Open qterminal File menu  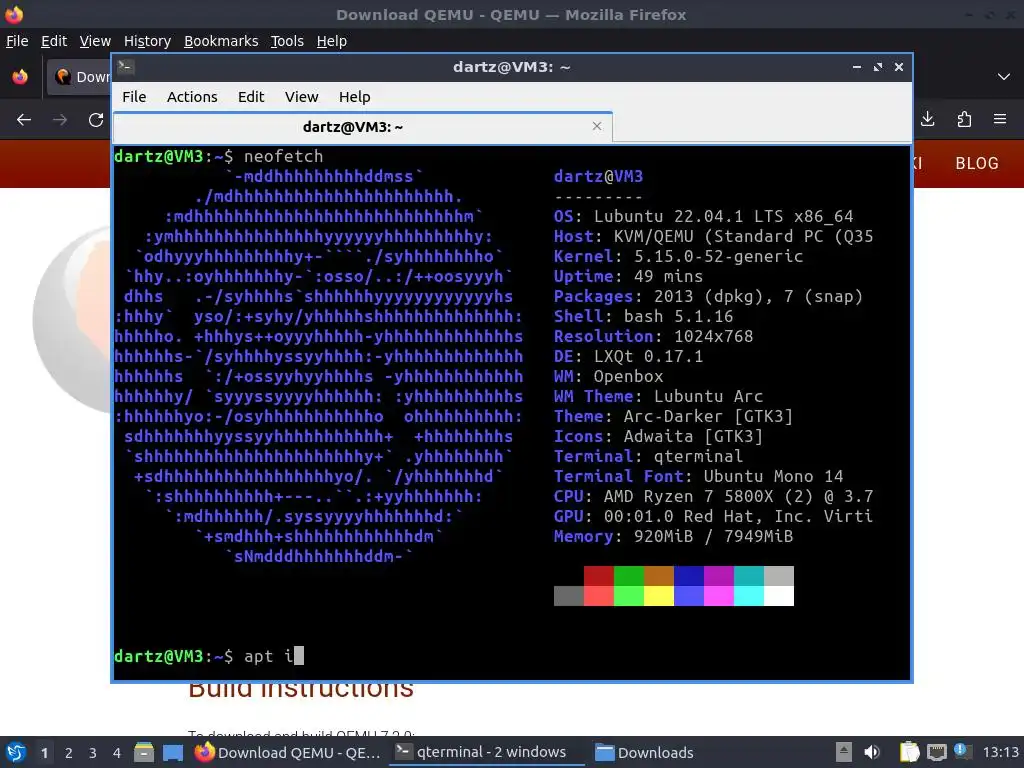click(x=134, y=97)
